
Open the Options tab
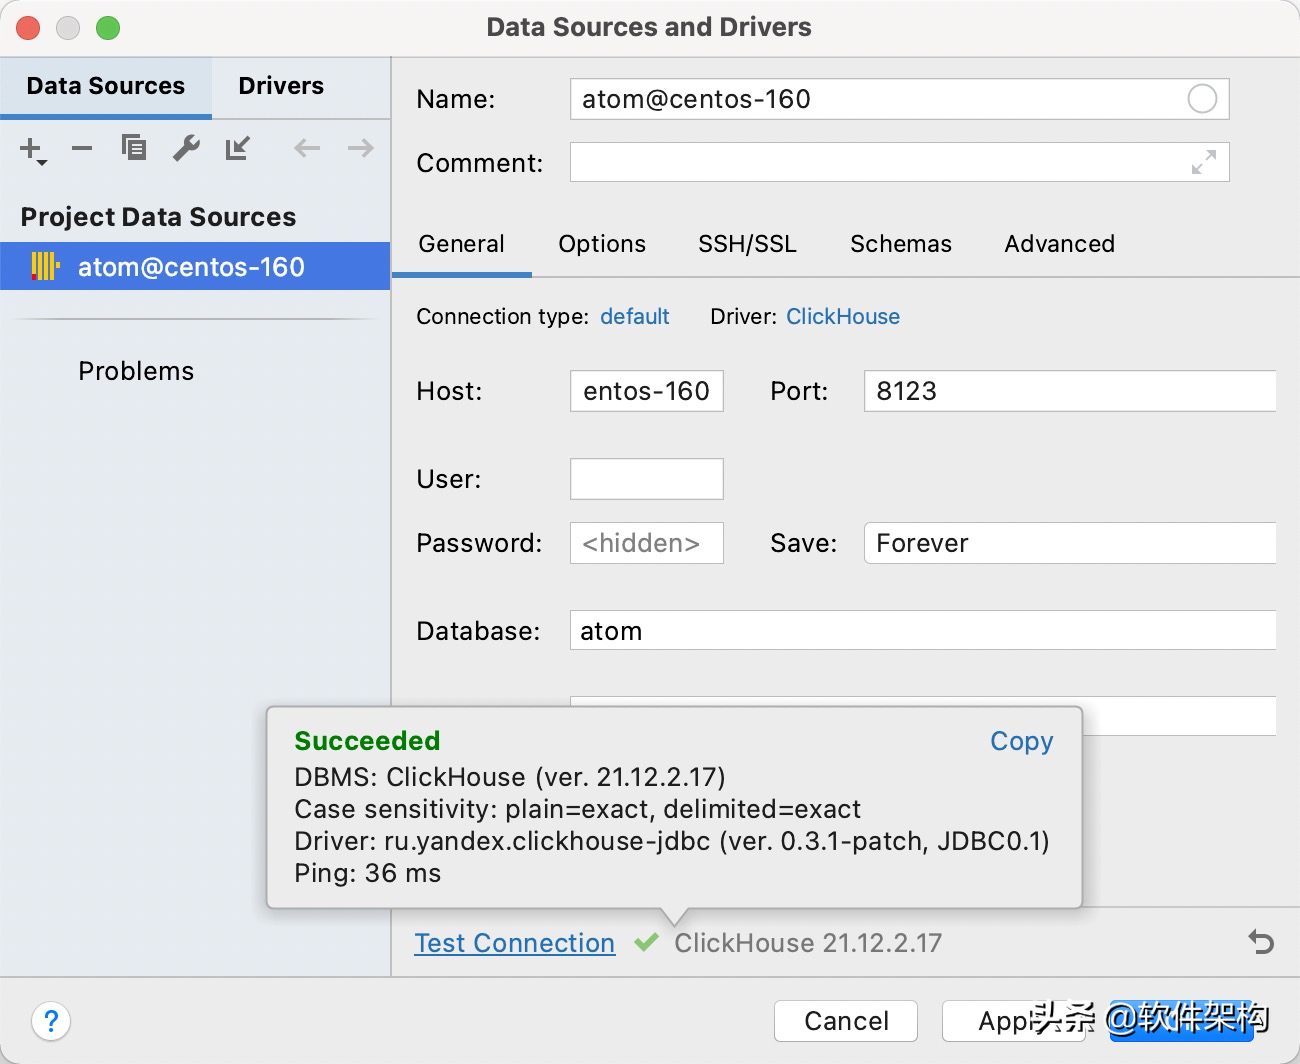point(602,244)
